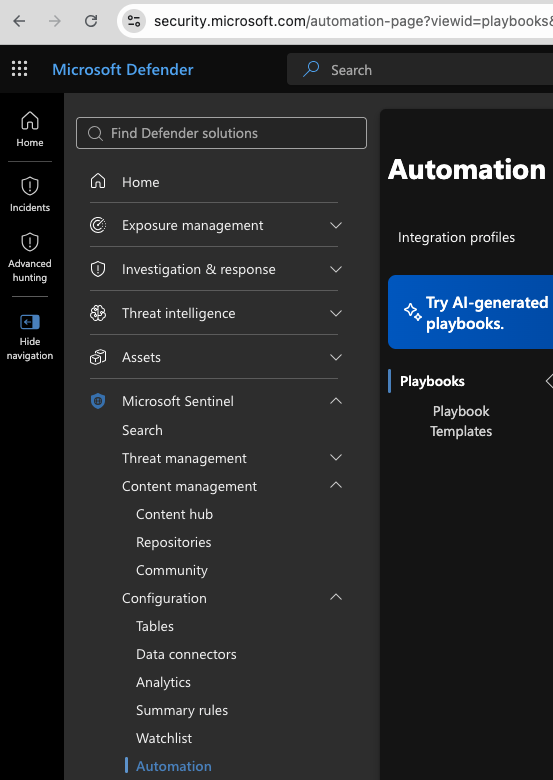This screenshot has width=553, height=780.
Task: Open Watchlist
Action: click(x=164, y=738)
